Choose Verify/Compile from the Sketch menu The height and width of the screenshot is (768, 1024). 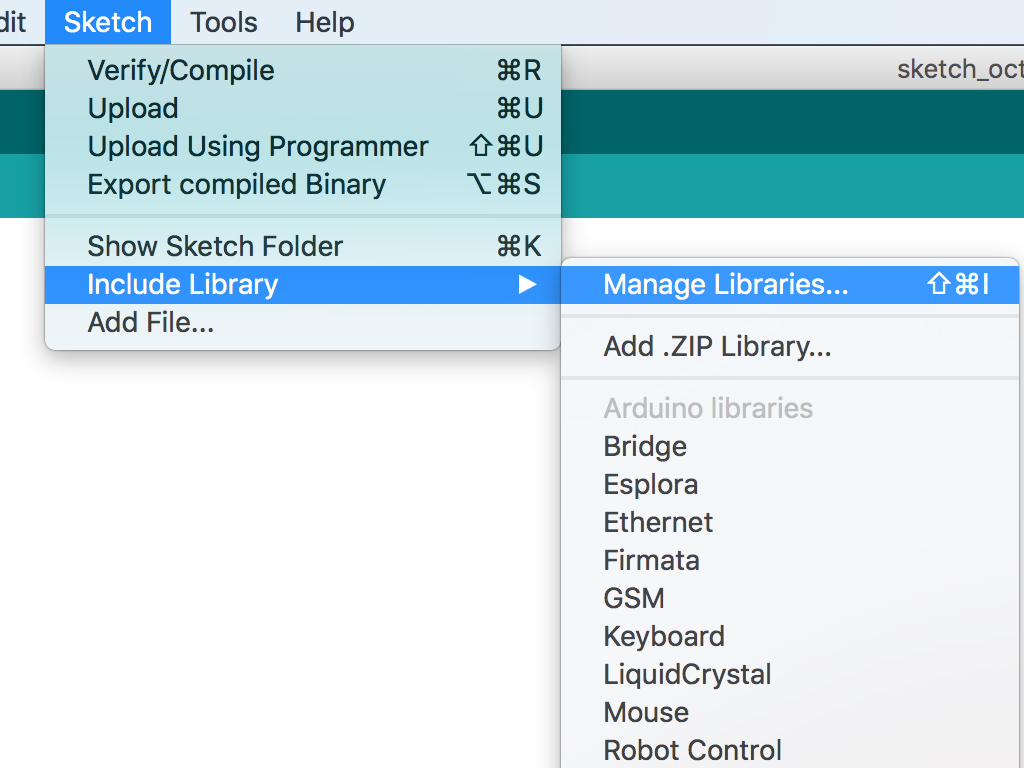click(303, 71)
